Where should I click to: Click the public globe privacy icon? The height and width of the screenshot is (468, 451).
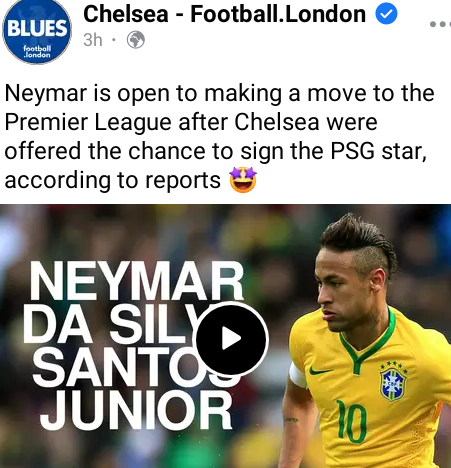tap(136, 40)
